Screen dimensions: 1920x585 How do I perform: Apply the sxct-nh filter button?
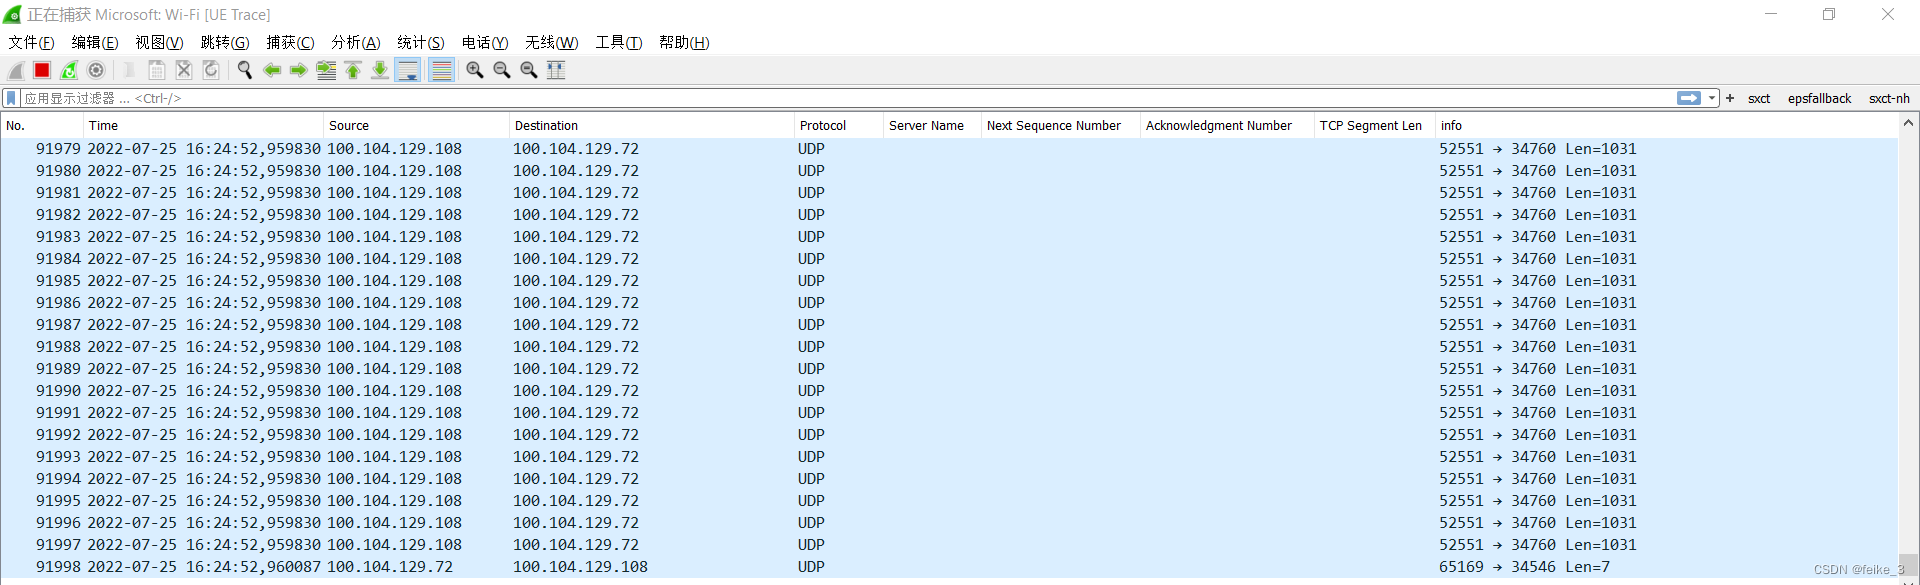pyautogui.click(x=1889, y=98)
